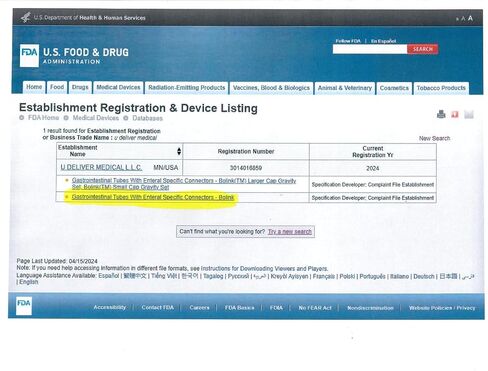
Task: Open the highlighted Bolink device listing
Action: click(x=153, y=197)
